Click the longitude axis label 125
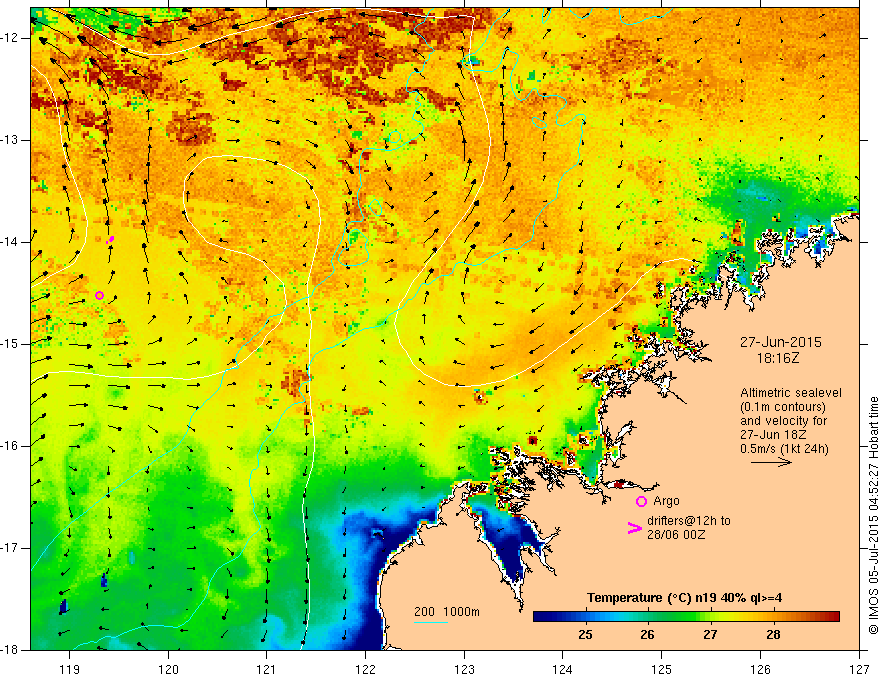Image resolution: width=880 pixels, height=680 pixels. coord(662,669)
